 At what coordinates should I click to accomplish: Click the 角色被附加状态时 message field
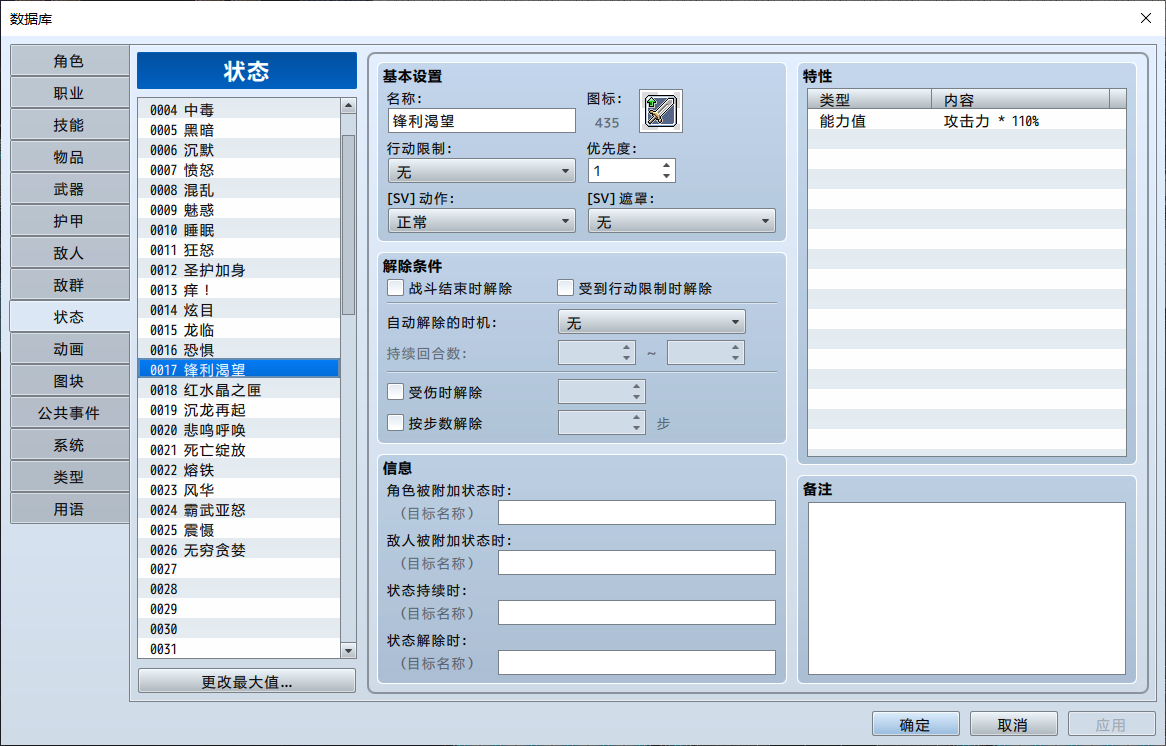[x=637, y=512]
